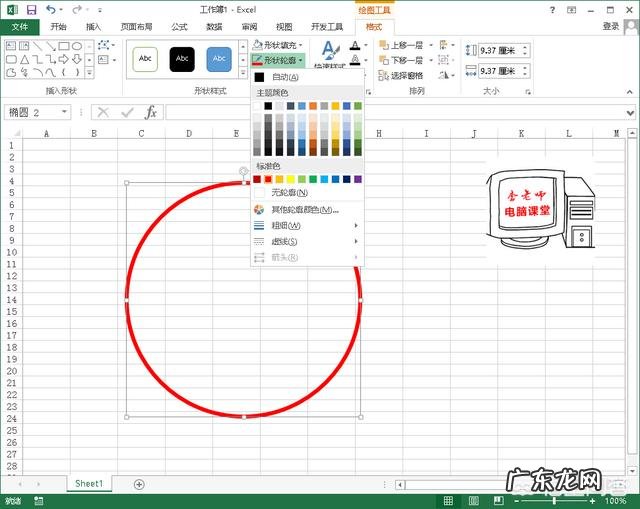Switch to the 插入 ribbon tab
Viewport: 640px width, 509px height.
(93, 27)
